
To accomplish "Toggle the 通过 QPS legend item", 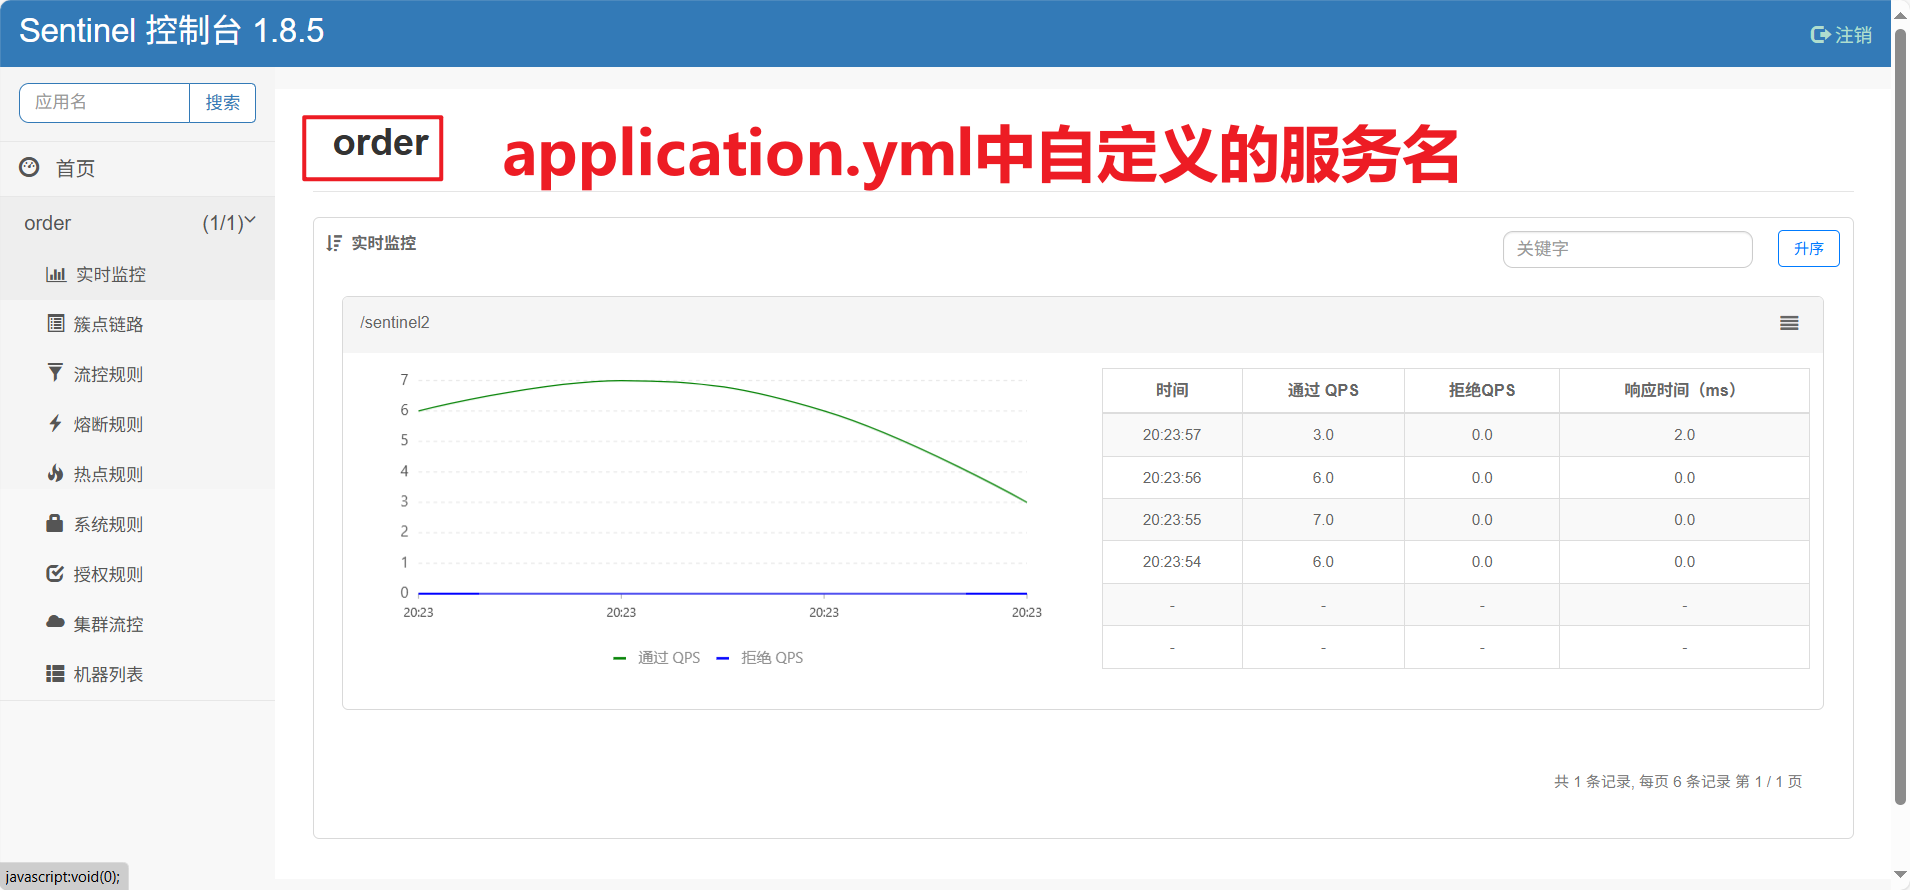I will pyautogui.click(x=657, y=657).
